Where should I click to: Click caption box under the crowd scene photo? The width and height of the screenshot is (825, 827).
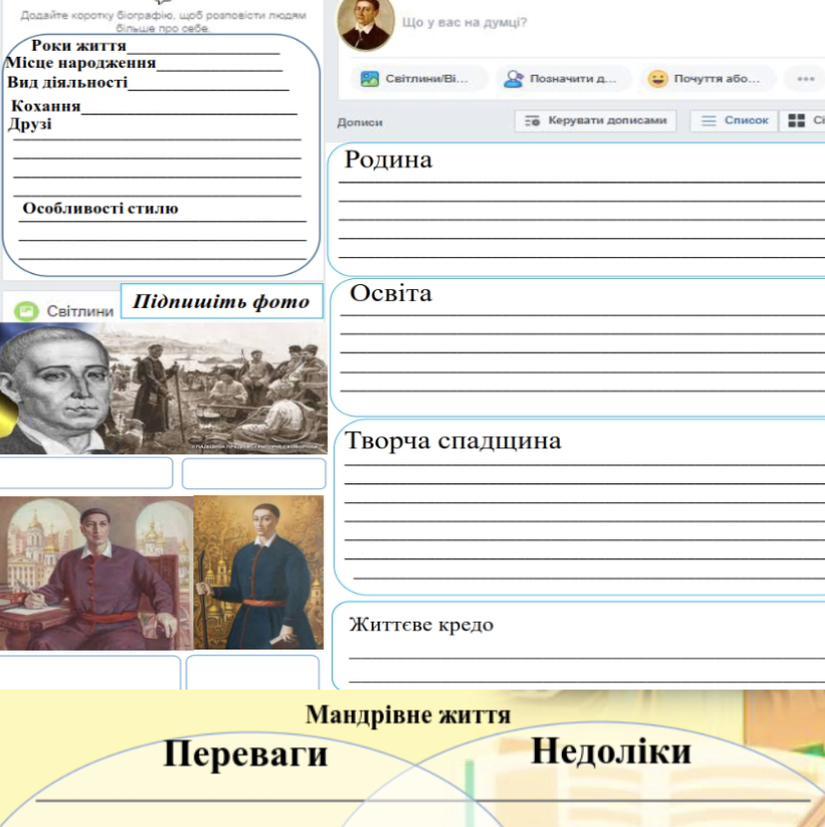coord(254,473)
